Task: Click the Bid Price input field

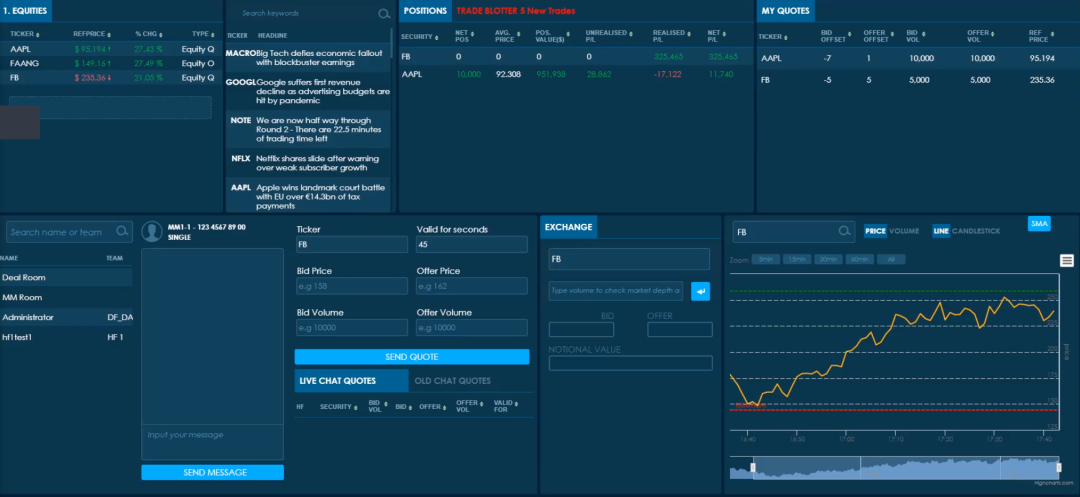Action: (352, 286)
